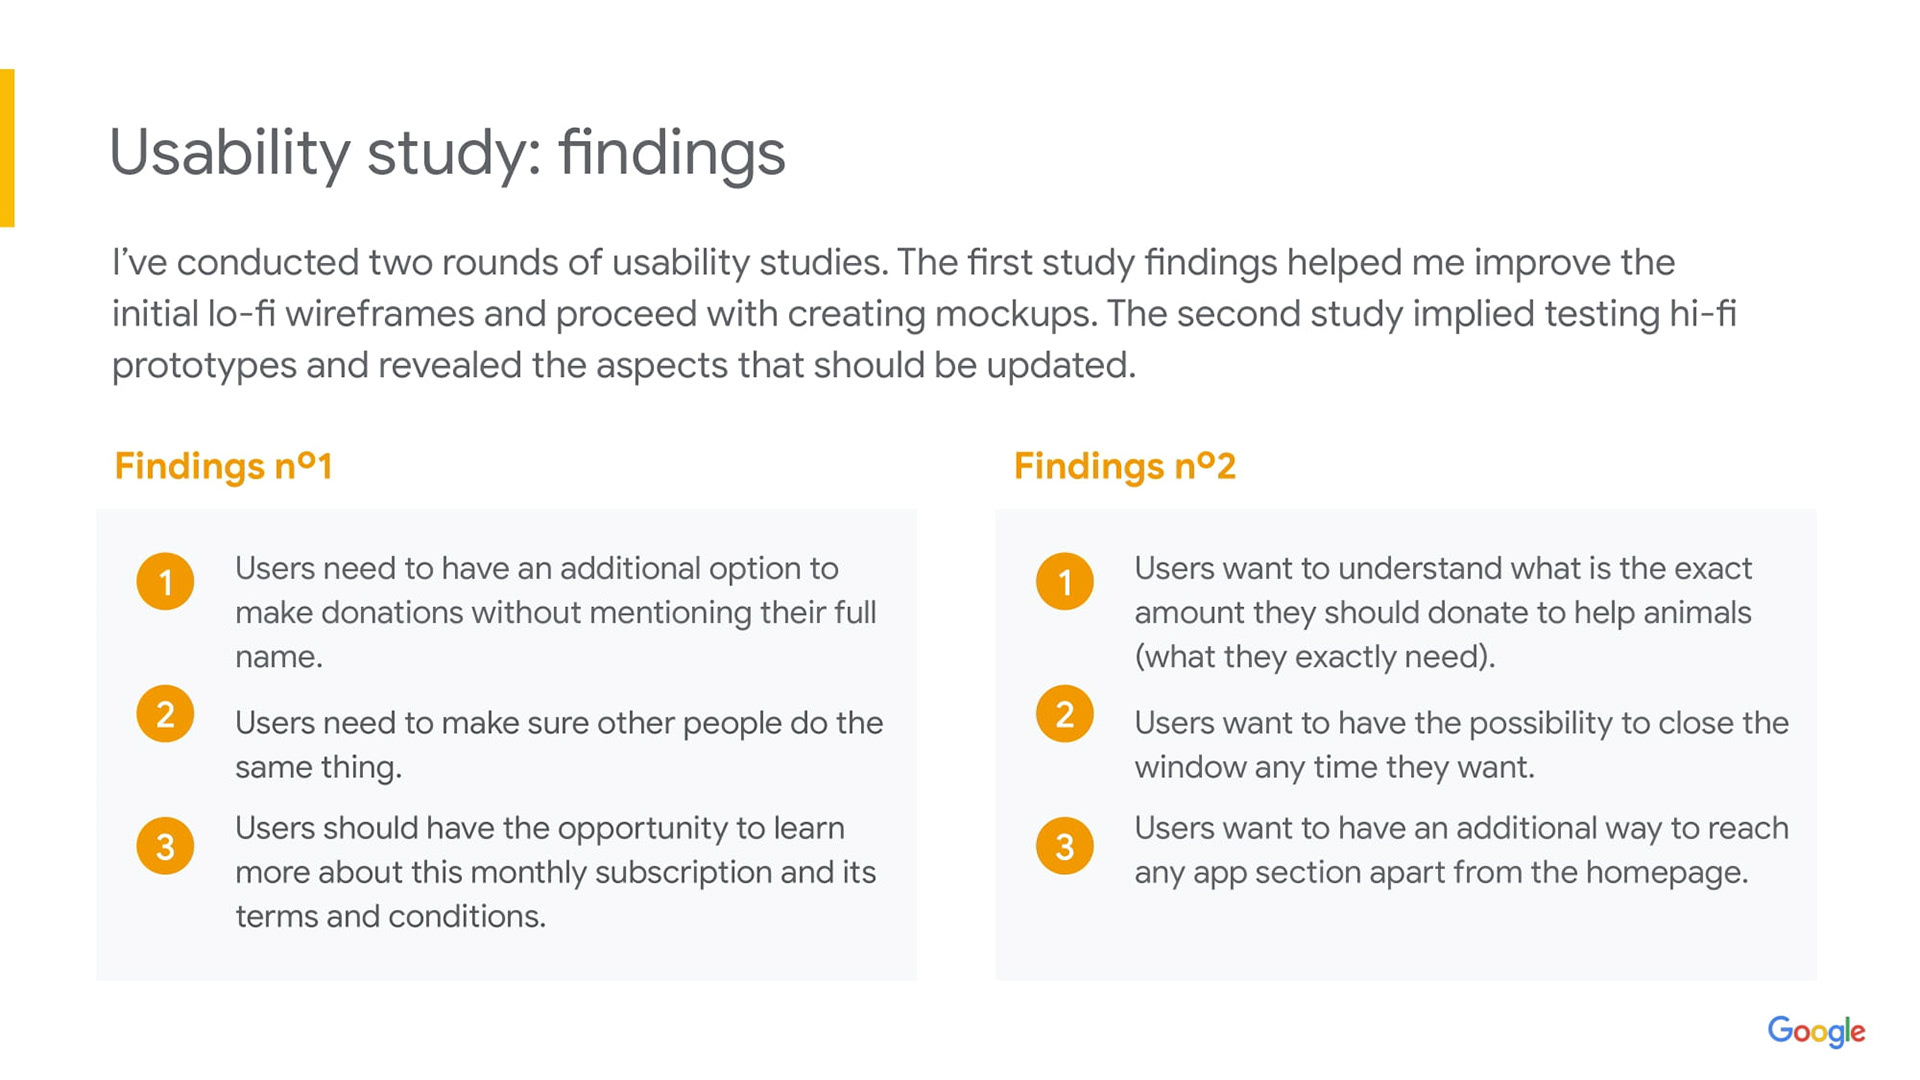Click number 2 badge under Findings nº2
1920x1080 pixels.
[1064, 714]
